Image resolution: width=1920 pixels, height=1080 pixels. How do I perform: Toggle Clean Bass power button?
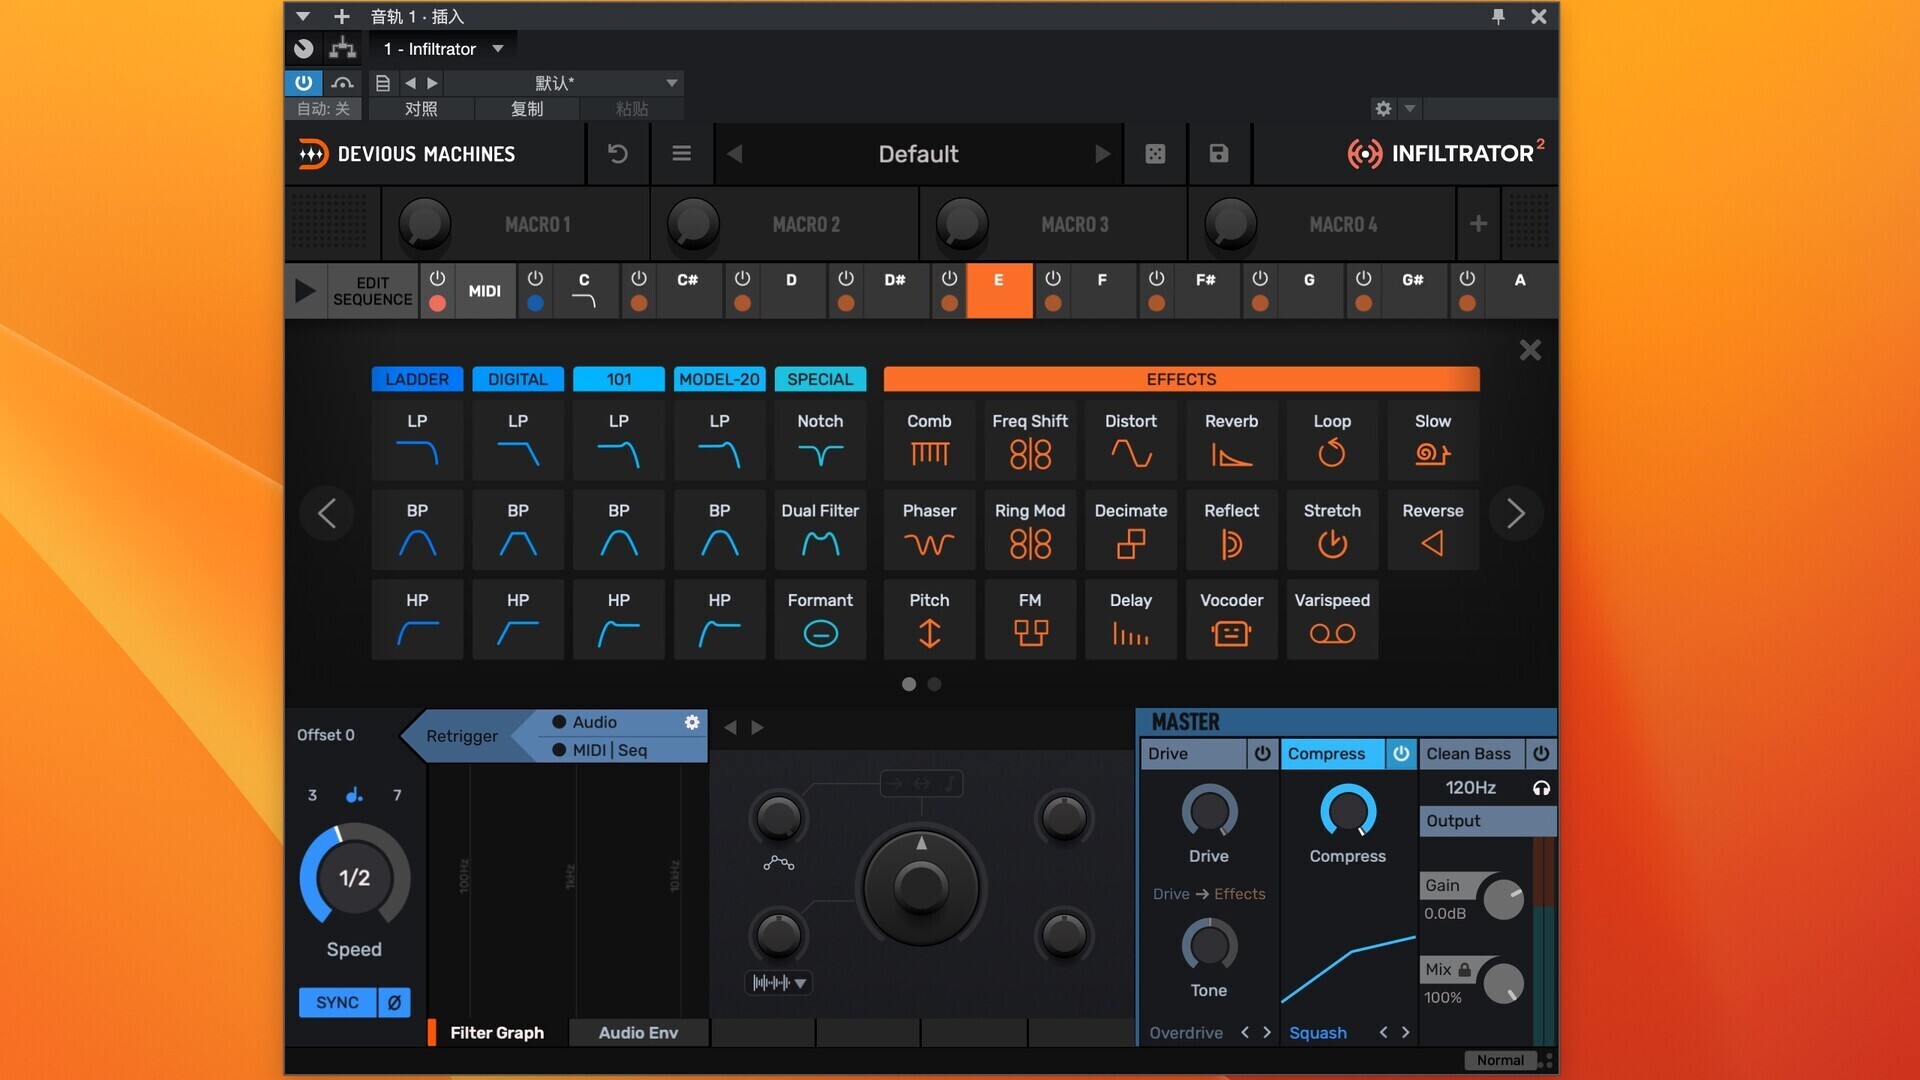pyautogui.click(x=1540, y=754)
